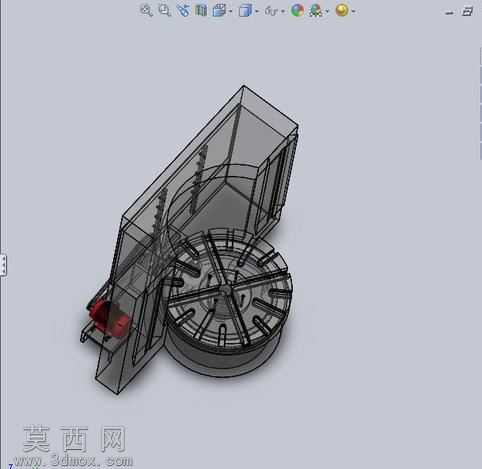Viewport: 482px width, 469px height.
Task: Click the View Settings yellow sphere icon
Action: tap(342, 10)
